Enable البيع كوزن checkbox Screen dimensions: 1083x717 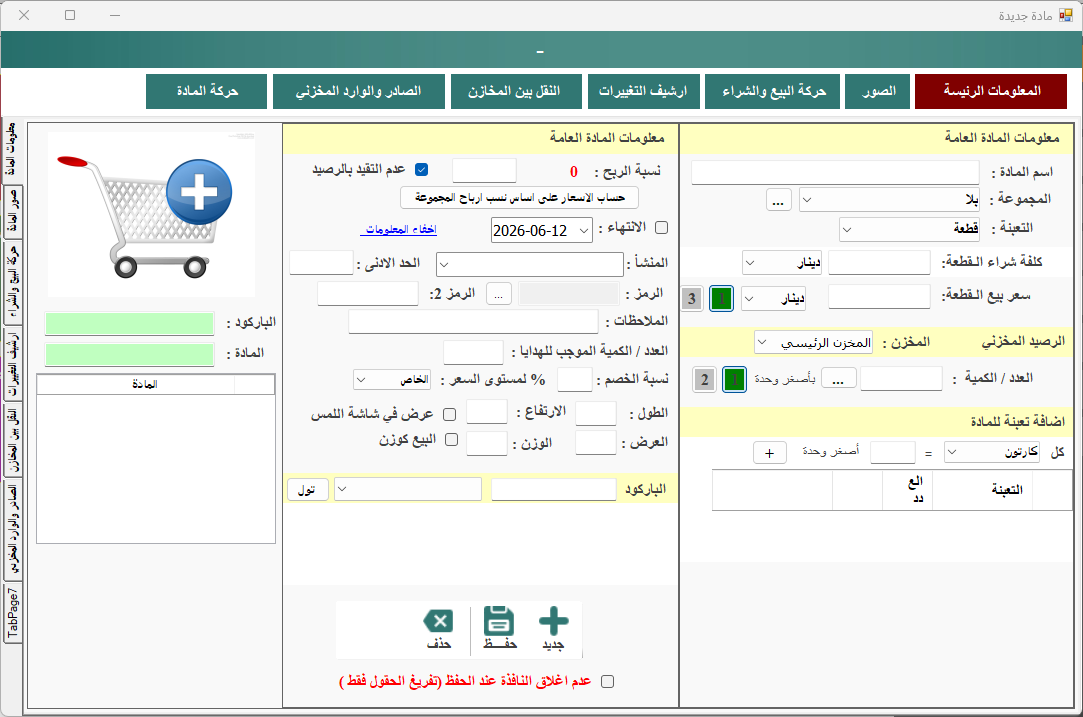click(x=452, y=440)
